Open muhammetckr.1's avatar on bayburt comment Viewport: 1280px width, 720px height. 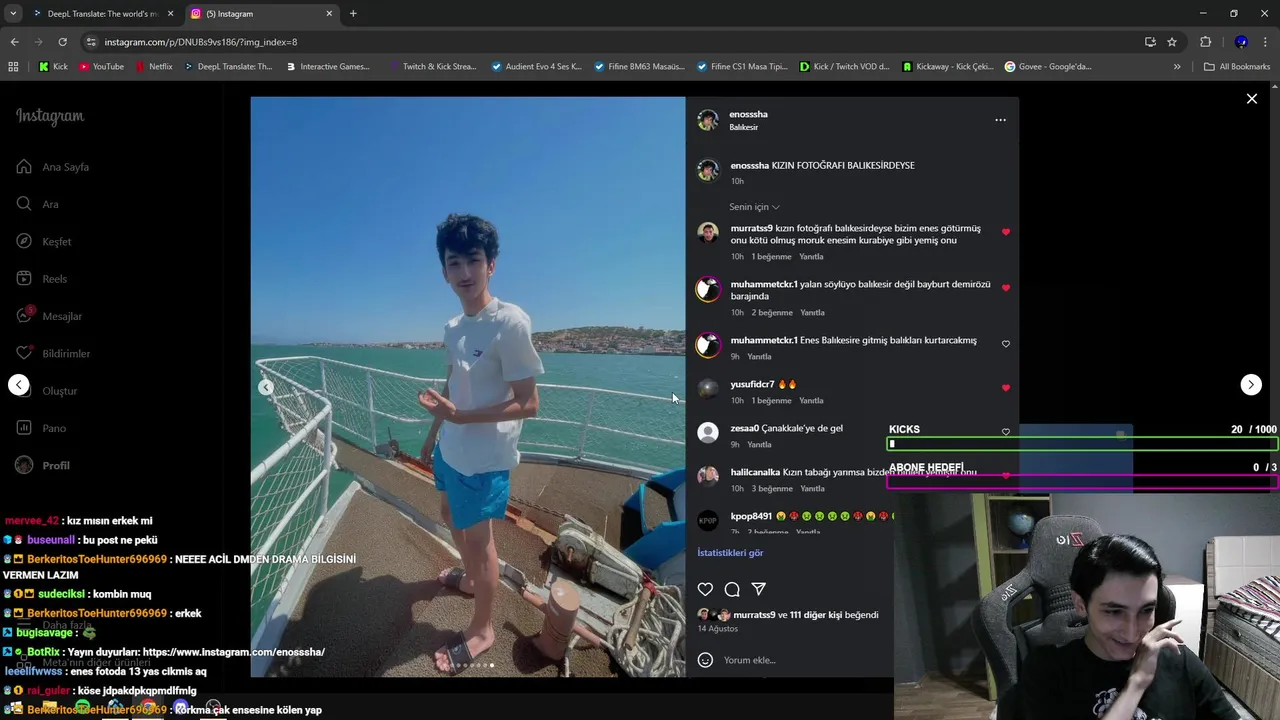(708, 289)
